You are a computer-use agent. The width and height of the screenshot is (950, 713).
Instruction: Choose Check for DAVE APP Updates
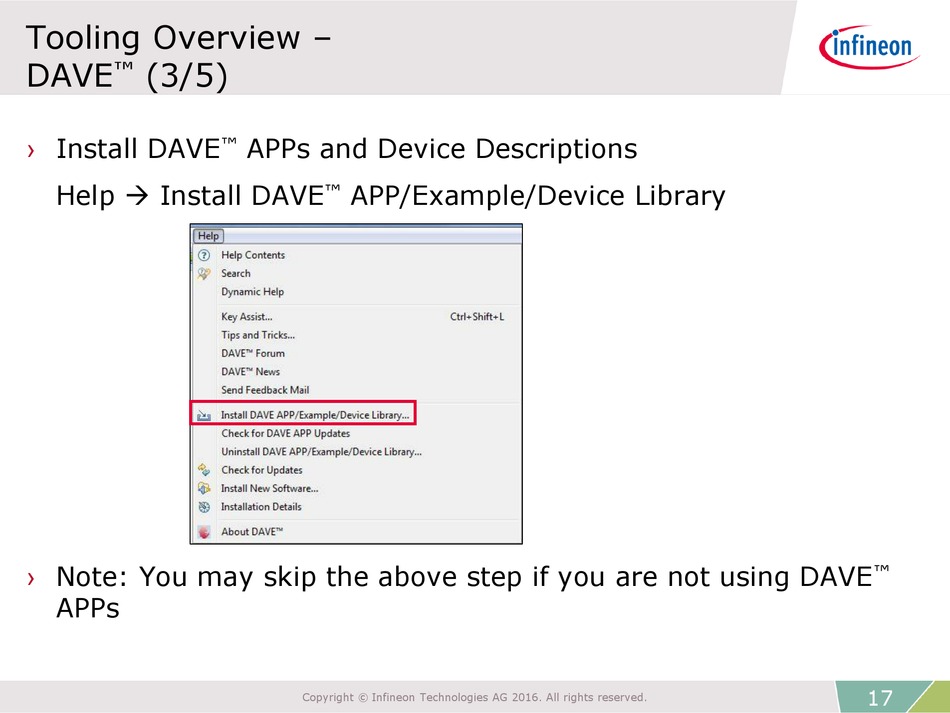[285, 433]
